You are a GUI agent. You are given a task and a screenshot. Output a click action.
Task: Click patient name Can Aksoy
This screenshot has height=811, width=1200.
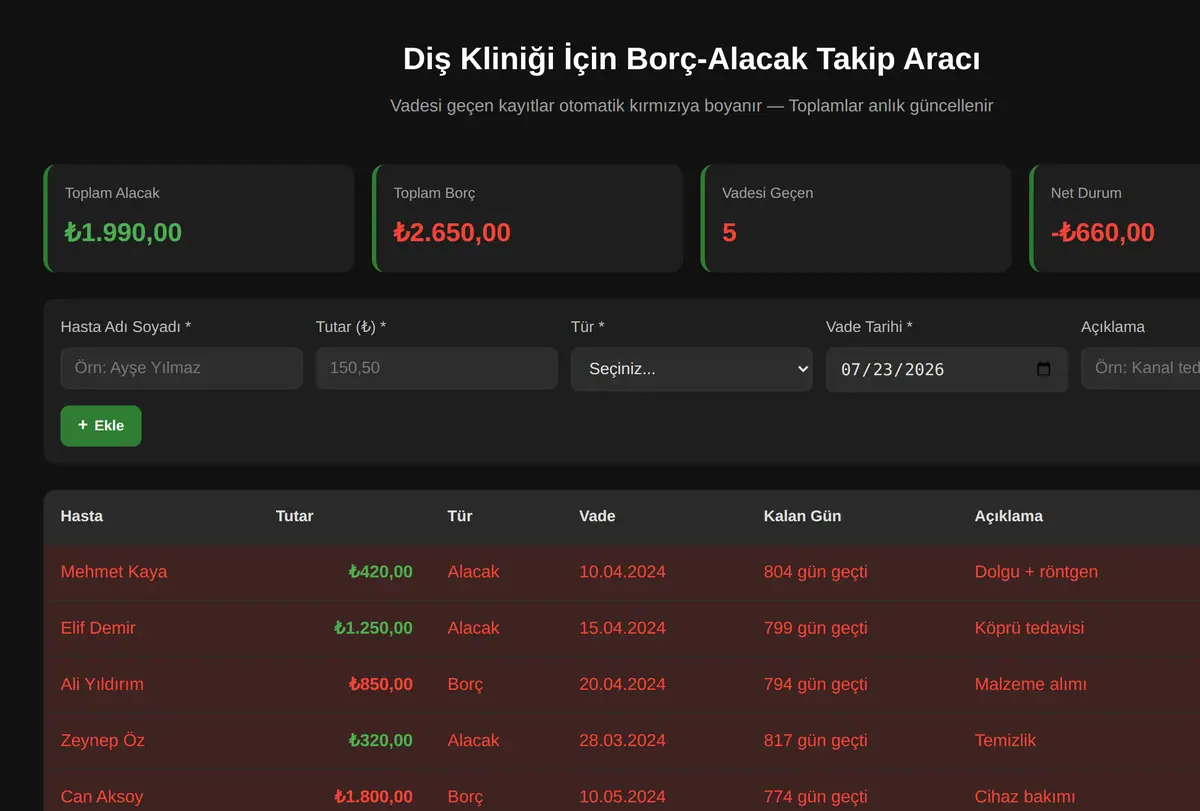tap(102, 797)
